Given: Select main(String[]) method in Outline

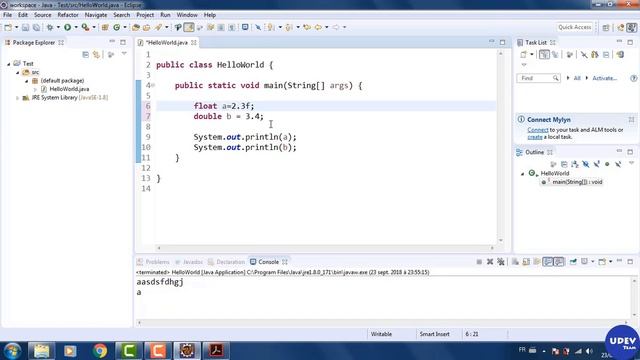Looking at the screenshot, I should (572, 182).
